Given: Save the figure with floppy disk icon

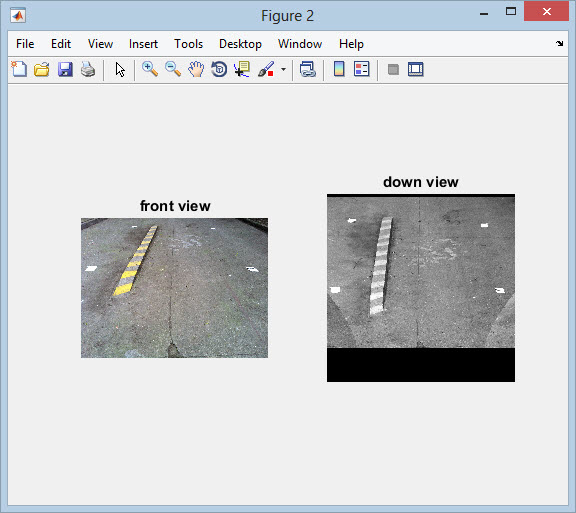Looking at the screenshot, I should click(65, 69).
